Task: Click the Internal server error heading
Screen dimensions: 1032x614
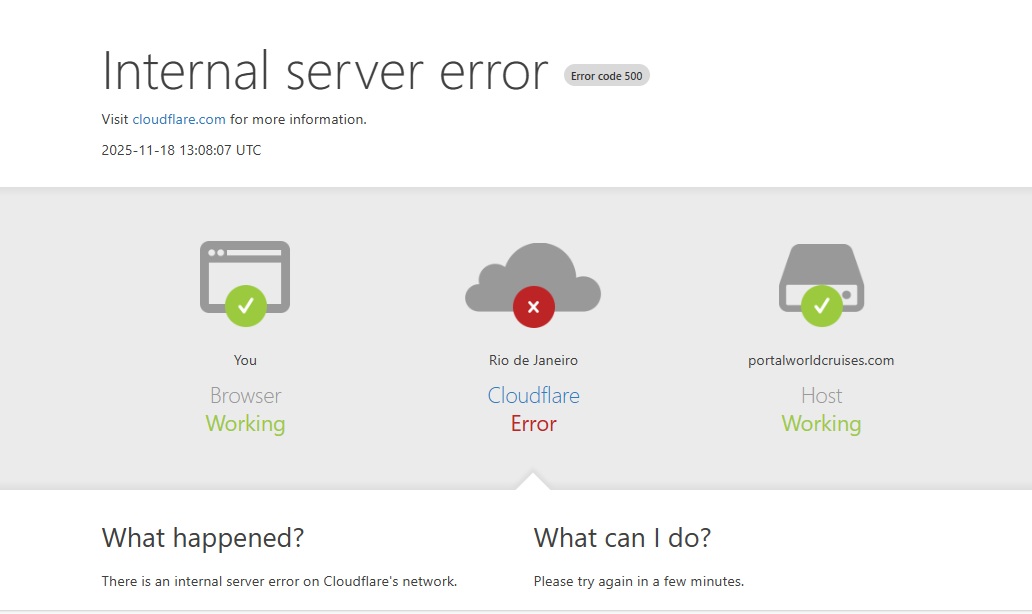Action: (x=325, y=71)
